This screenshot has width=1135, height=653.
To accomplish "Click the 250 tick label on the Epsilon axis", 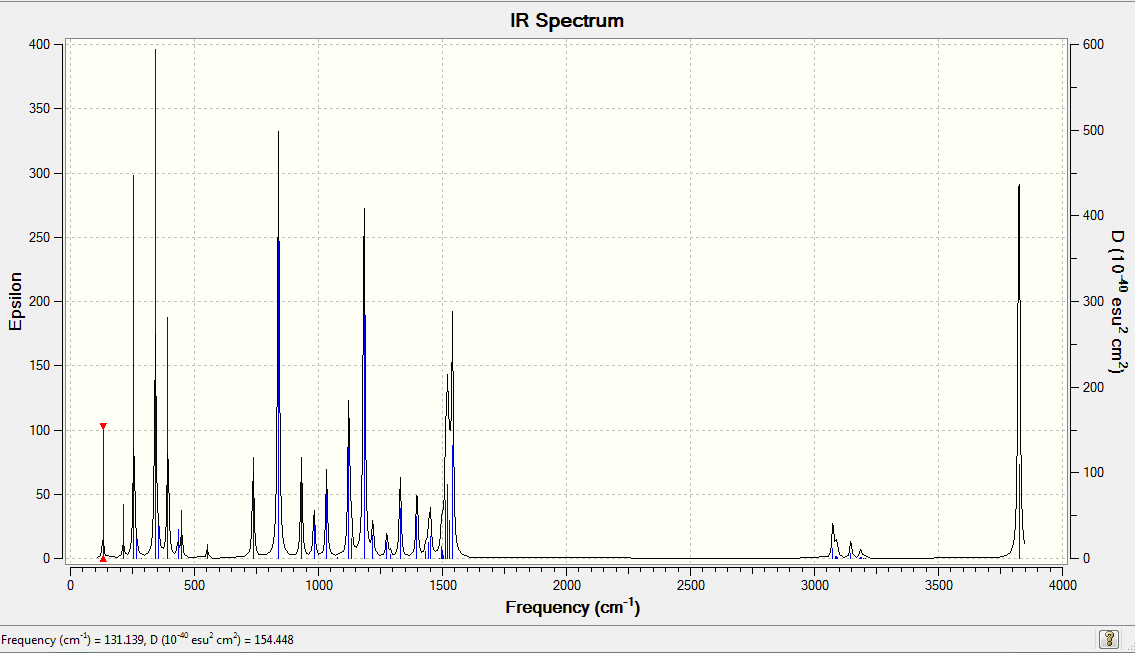I will point(40,237).
